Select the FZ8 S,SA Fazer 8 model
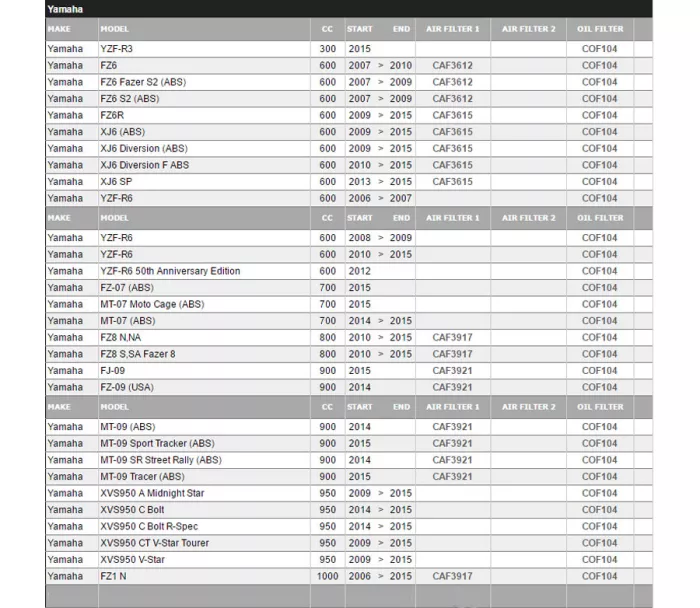 coord(138,354)
